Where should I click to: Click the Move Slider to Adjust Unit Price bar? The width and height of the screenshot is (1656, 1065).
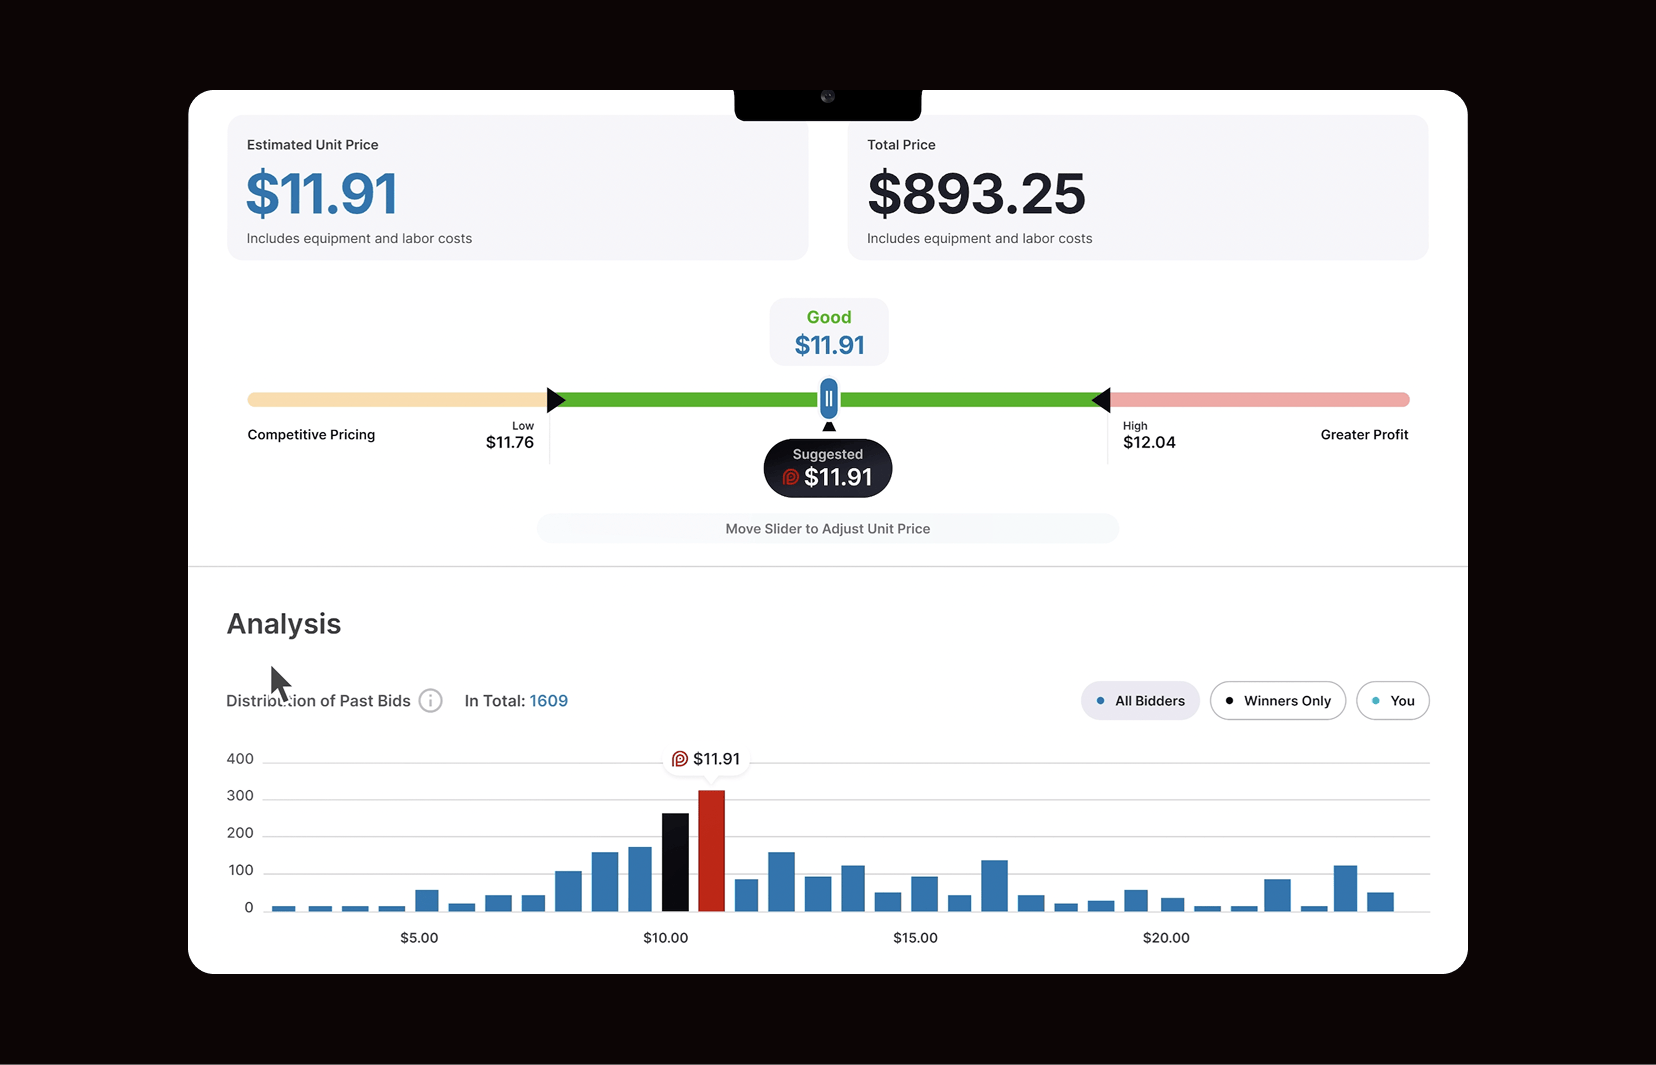click(x=827, y=529)
